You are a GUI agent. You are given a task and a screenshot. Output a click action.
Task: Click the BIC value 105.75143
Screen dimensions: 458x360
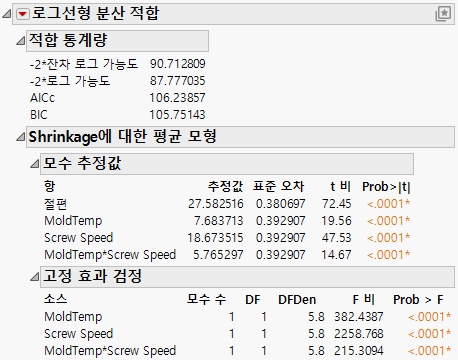click(177, 115)
